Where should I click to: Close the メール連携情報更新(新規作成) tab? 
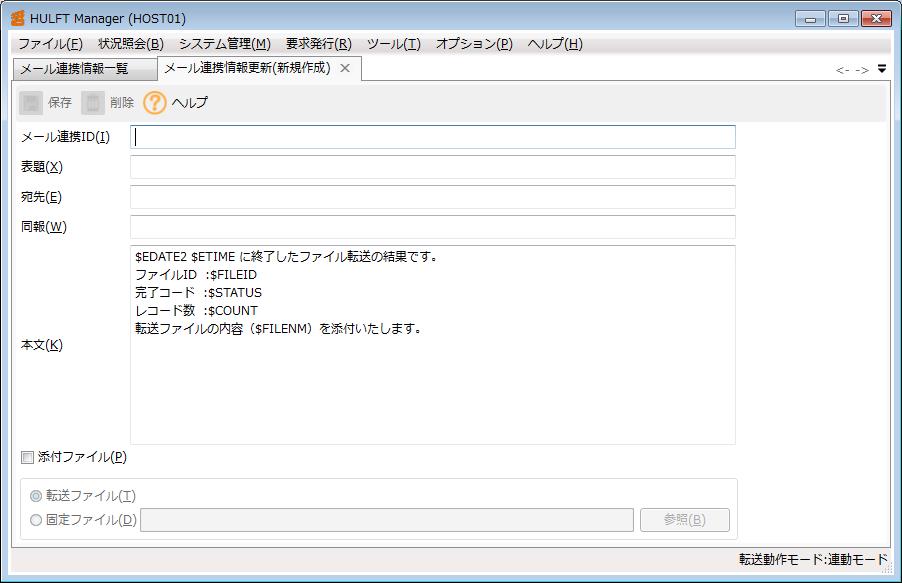345,68
